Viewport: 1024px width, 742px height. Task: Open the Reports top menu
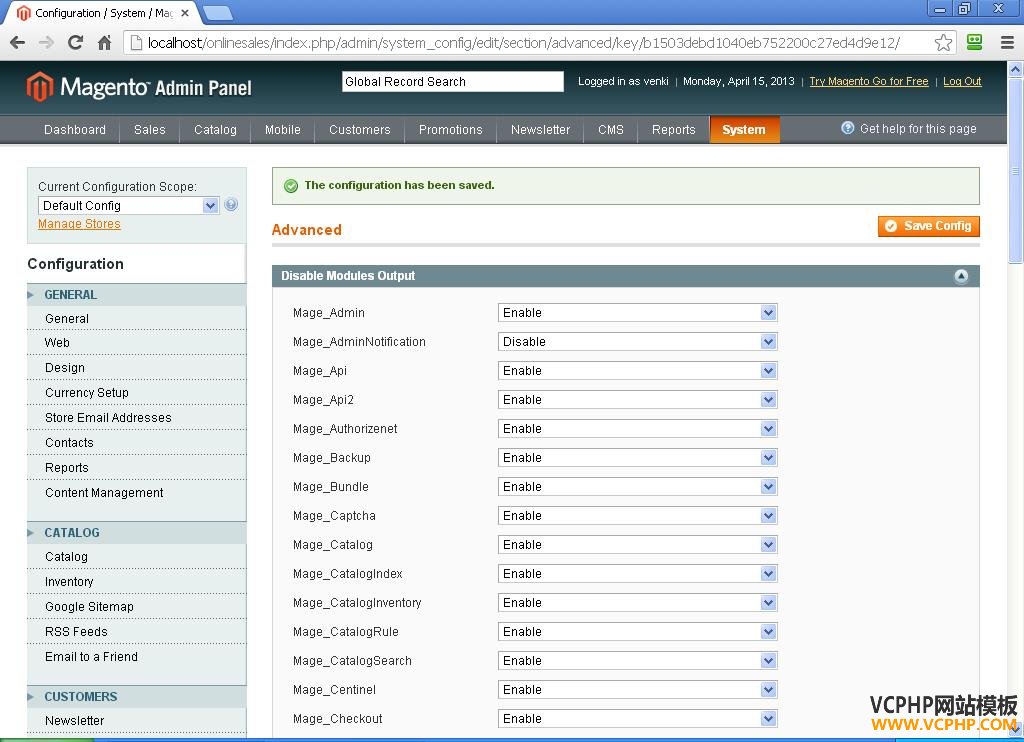point(673,129)
